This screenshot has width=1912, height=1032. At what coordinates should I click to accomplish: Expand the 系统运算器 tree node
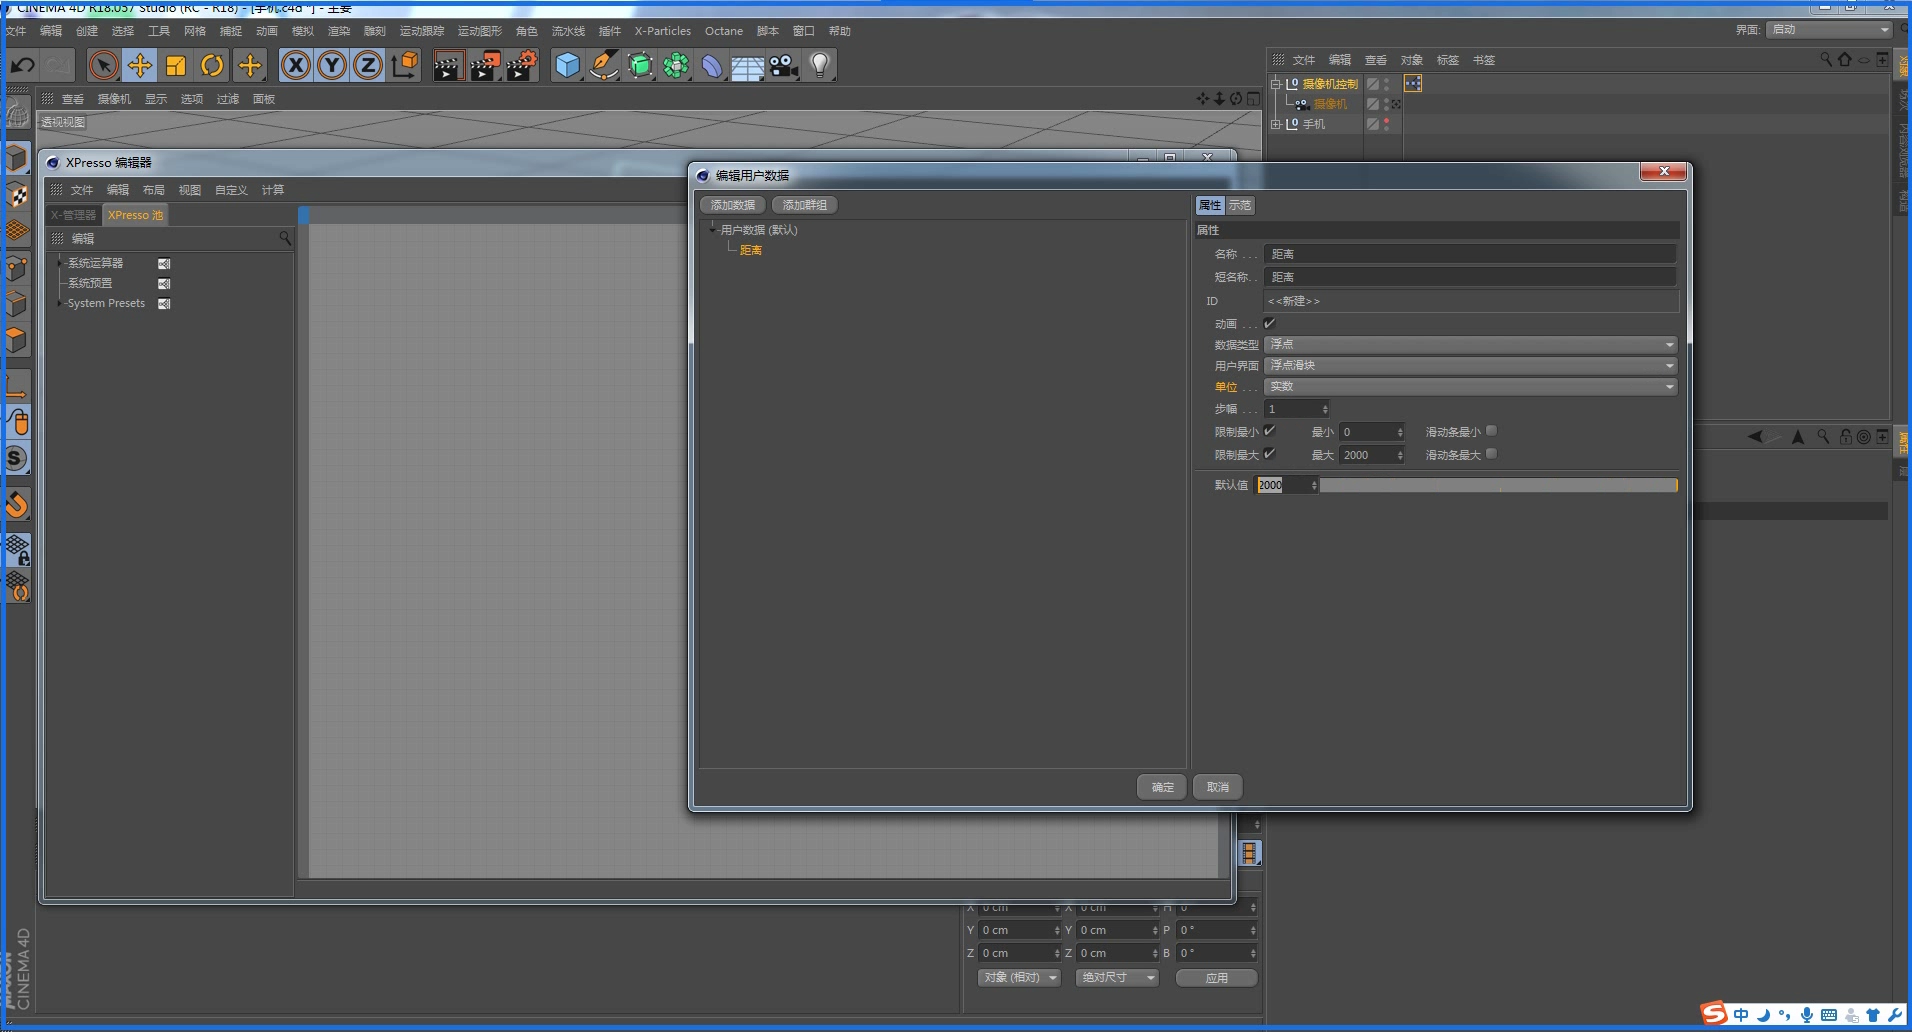pyautogui.click(x=60, y=263)
